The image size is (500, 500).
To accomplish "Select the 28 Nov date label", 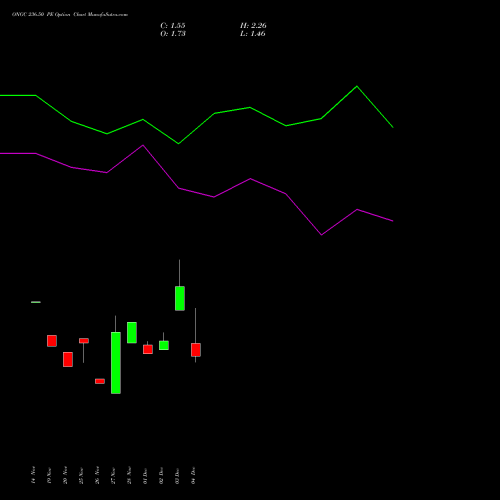I will point(129,475).
